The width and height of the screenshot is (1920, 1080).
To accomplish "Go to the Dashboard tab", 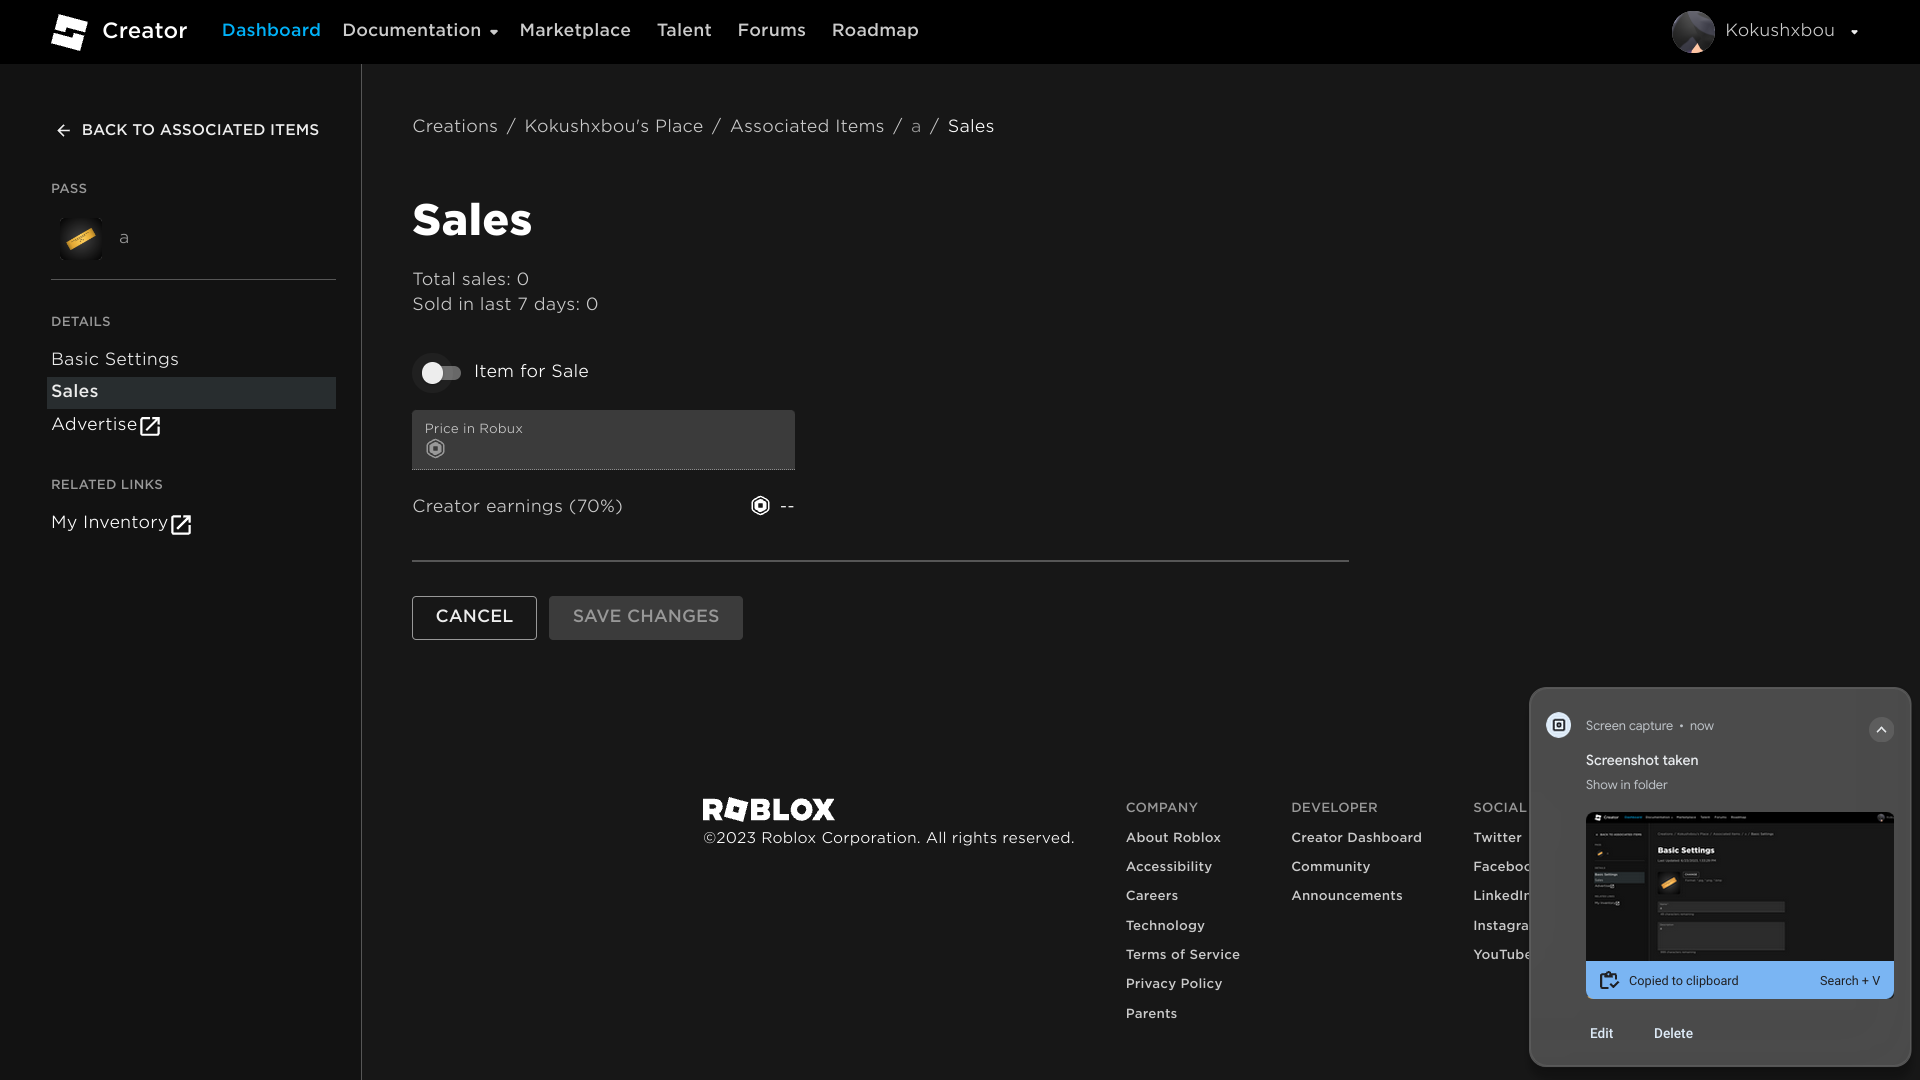I will (x=271, y=31).
